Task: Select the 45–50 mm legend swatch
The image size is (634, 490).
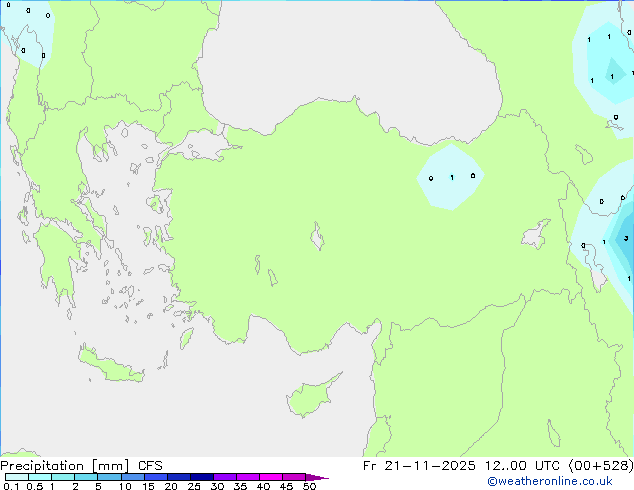Action: 294,477
